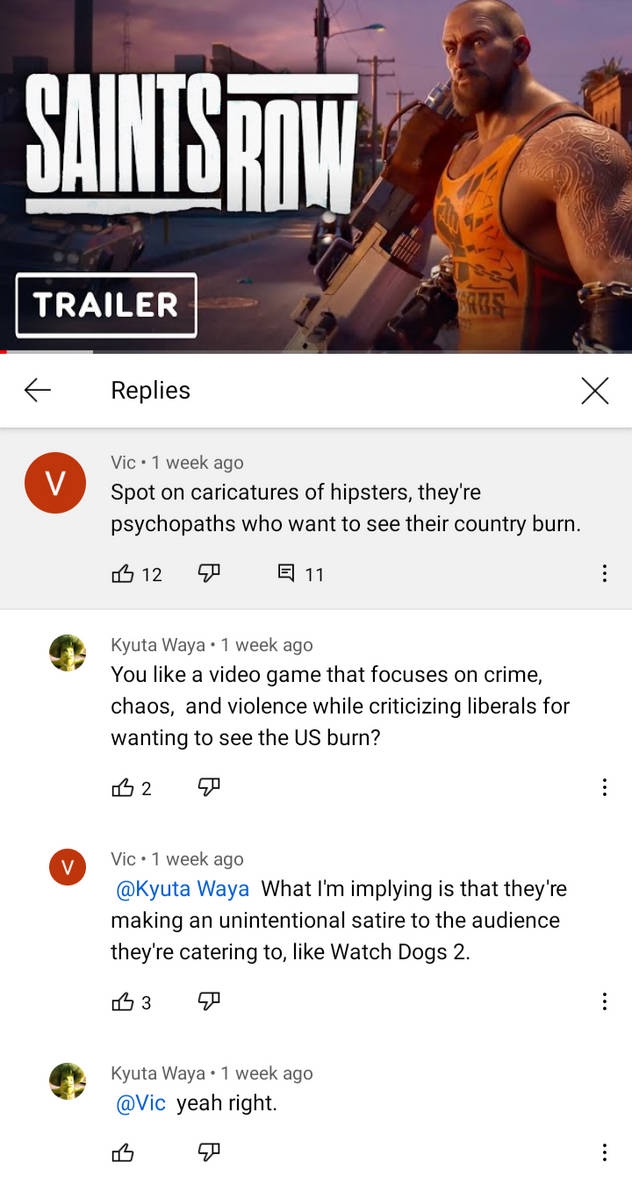Like Kyuta Waya's 'yeah right' reply
The width and height of the screenshot is (632, 1177).
[x=122, y=1152]
